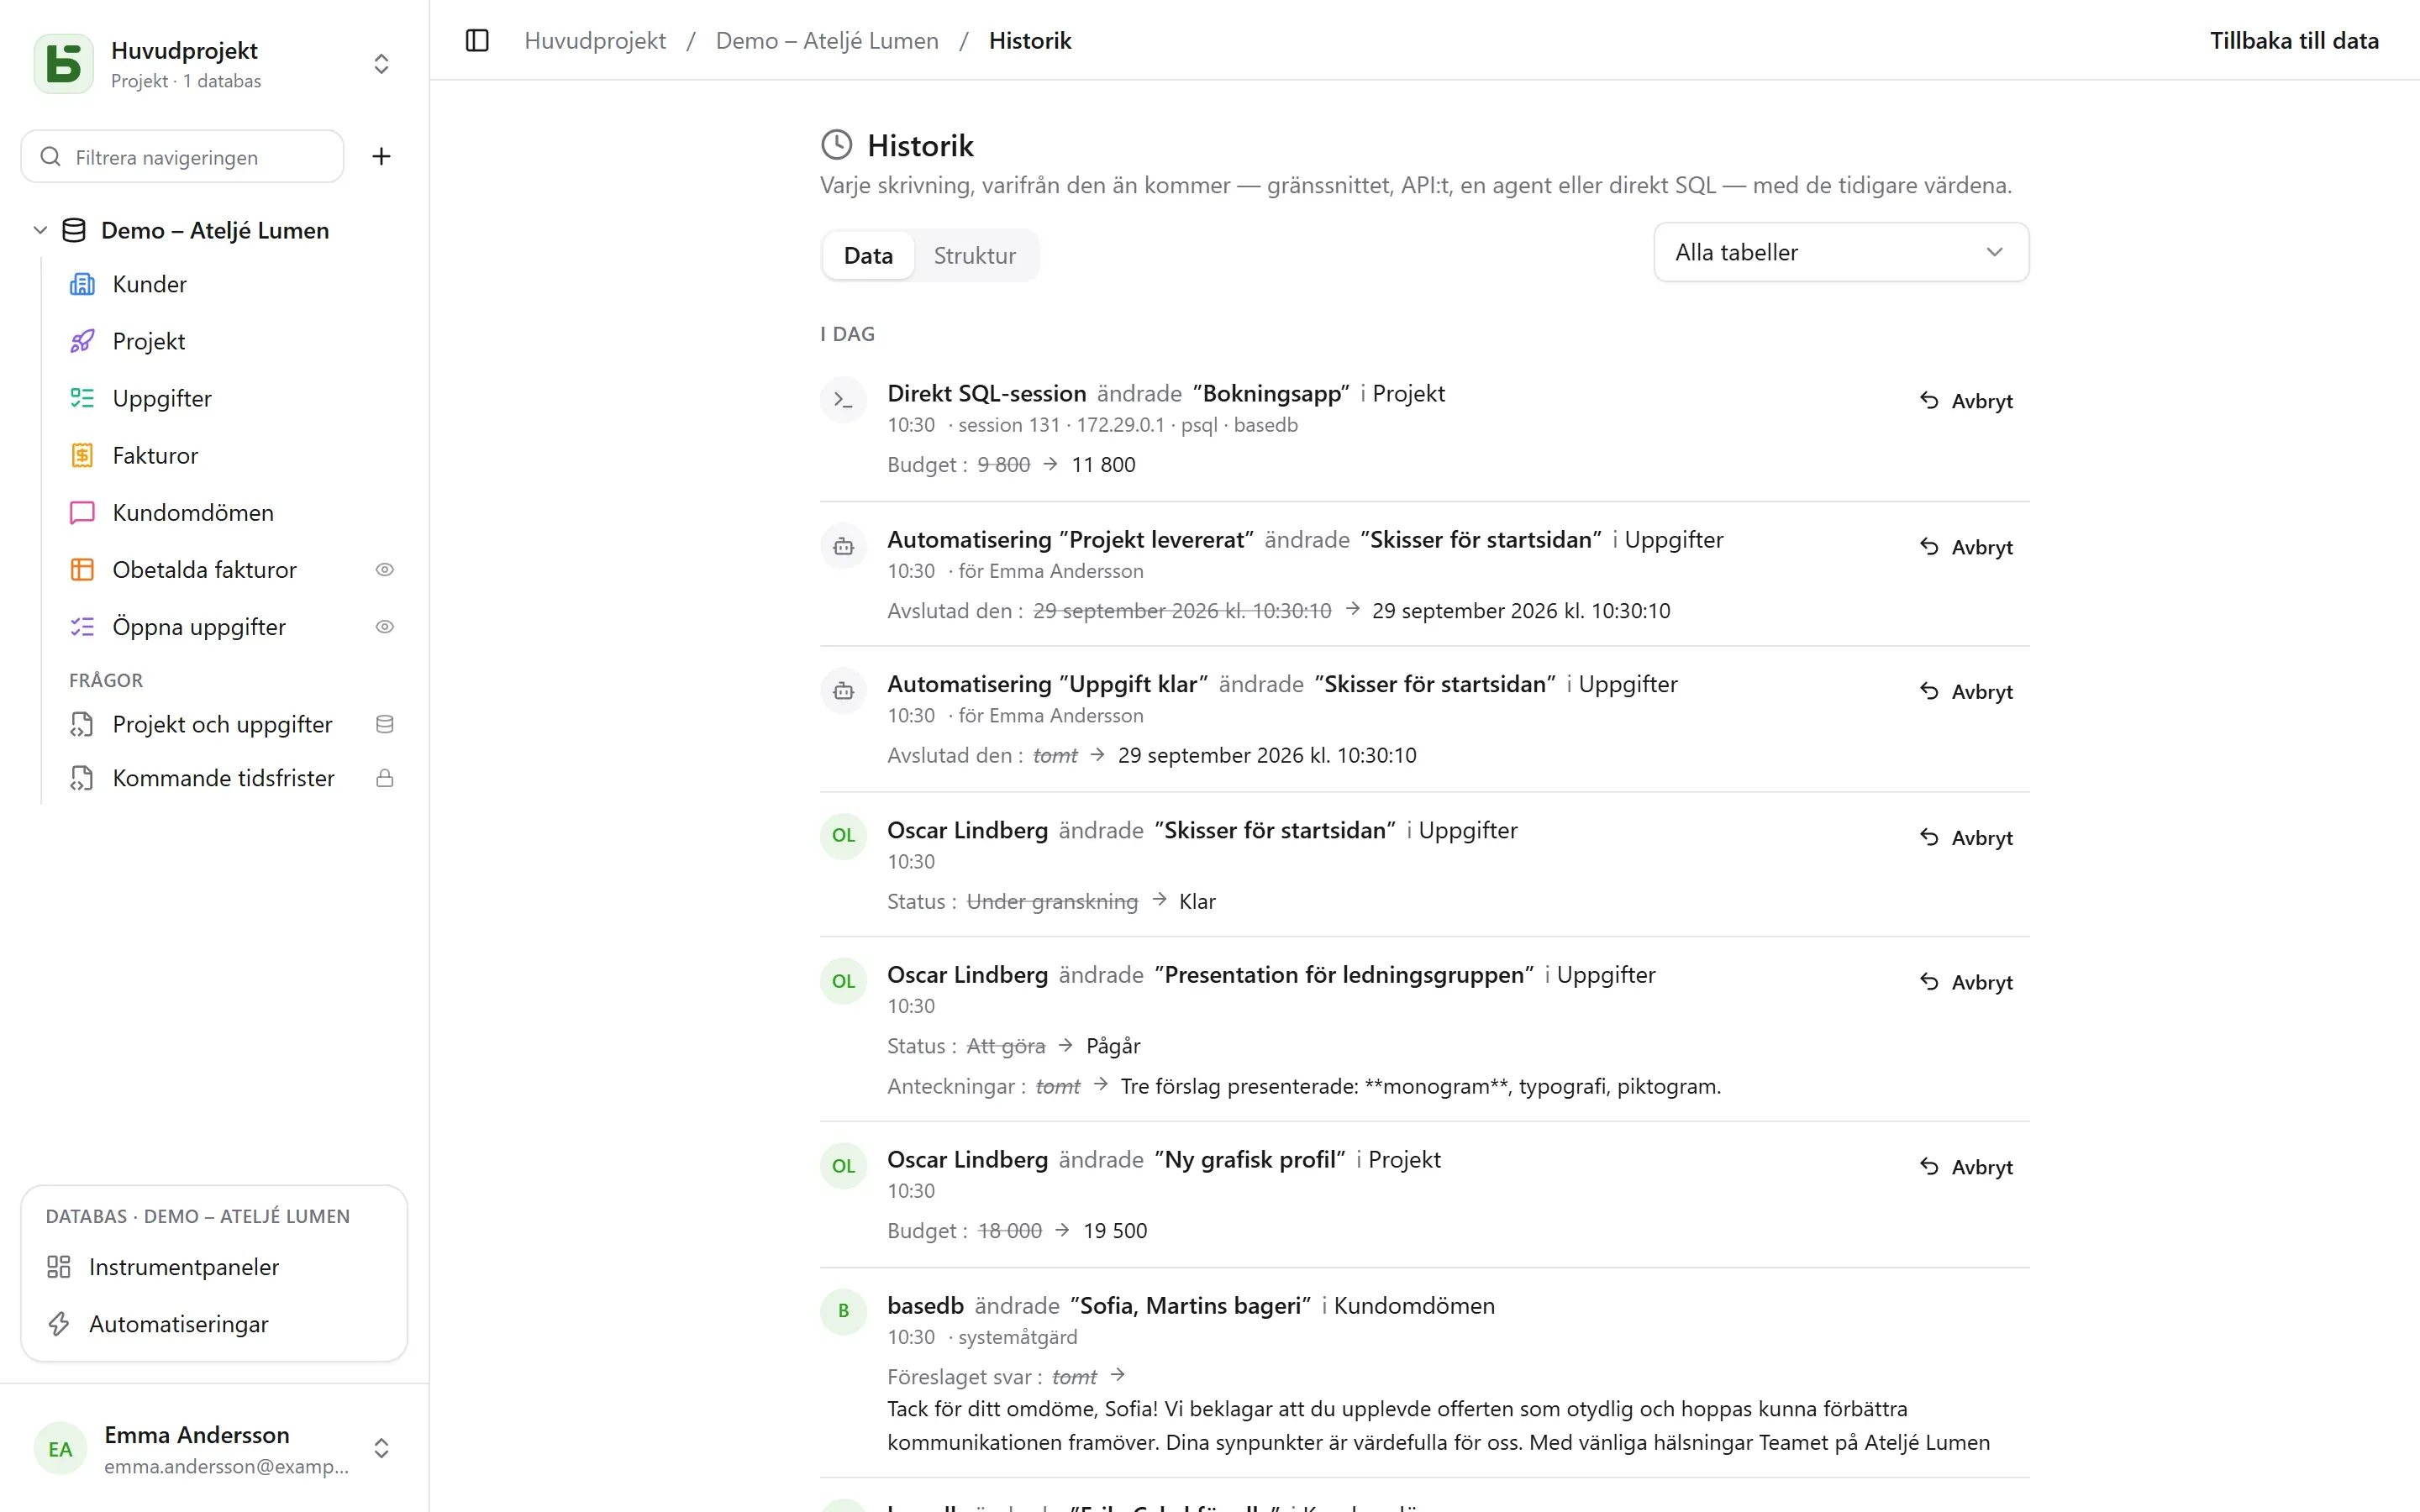Viewport: 2420px width, 1512px height.
Task: Click the lock icon beside Kommande tidsfrister
Action: click(384, 778)
